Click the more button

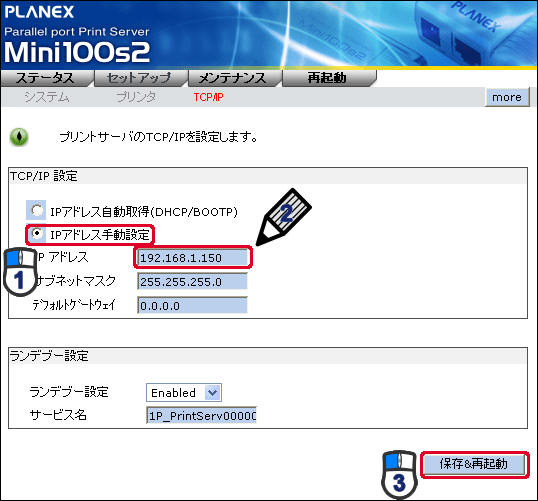pyautogui.click(x=507, y=97)
